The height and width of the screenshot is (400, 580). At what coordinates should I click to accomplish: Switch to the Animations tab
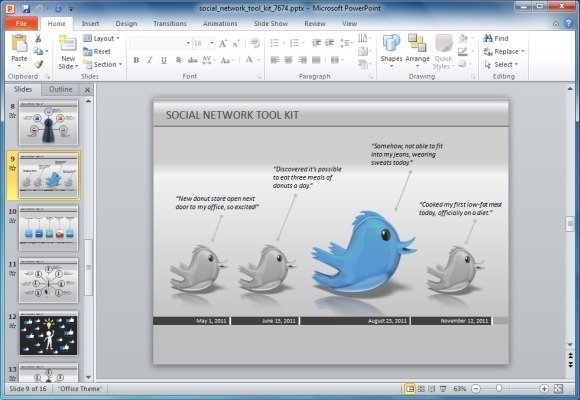click(220, 23)
